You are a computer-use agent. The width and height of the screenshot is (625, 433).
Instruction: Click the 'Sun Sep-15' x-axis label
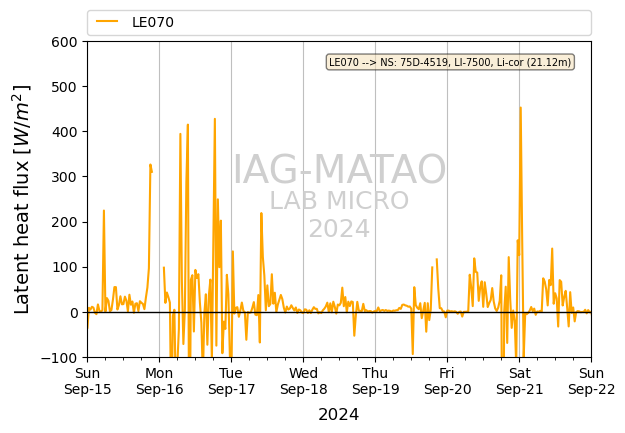88,381
